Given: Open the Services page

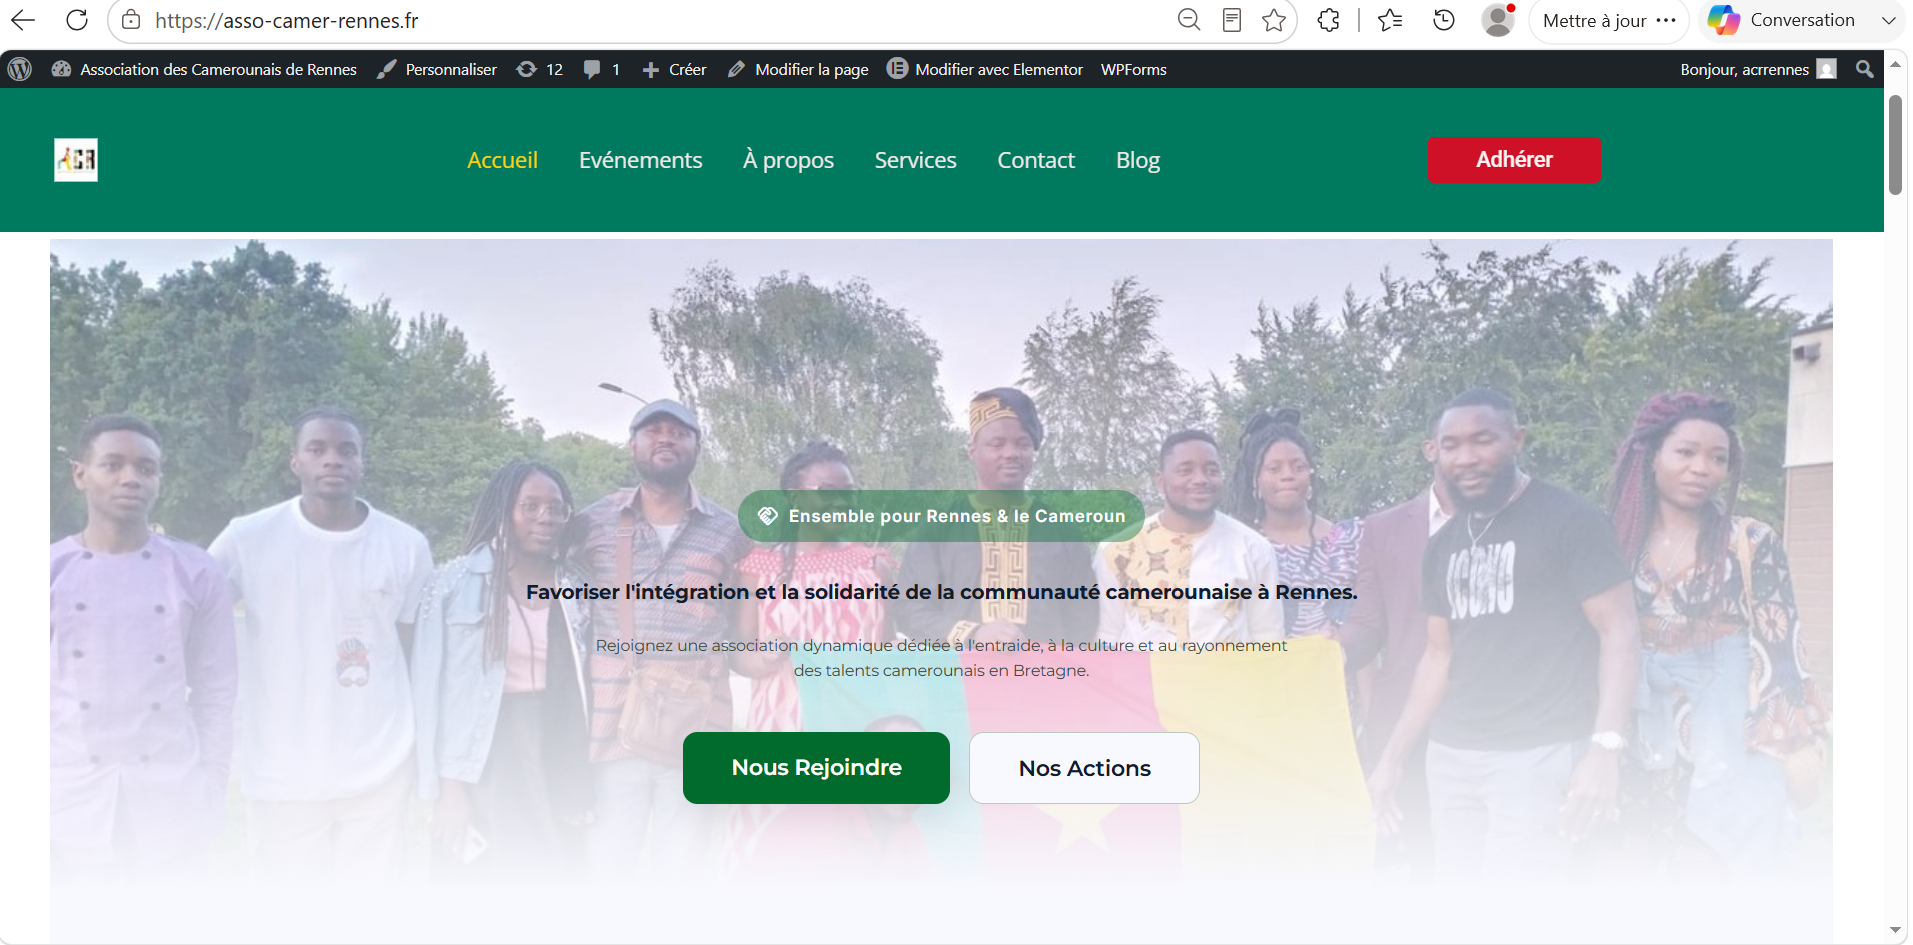Looking at the screenshot, I should point(915,160).
